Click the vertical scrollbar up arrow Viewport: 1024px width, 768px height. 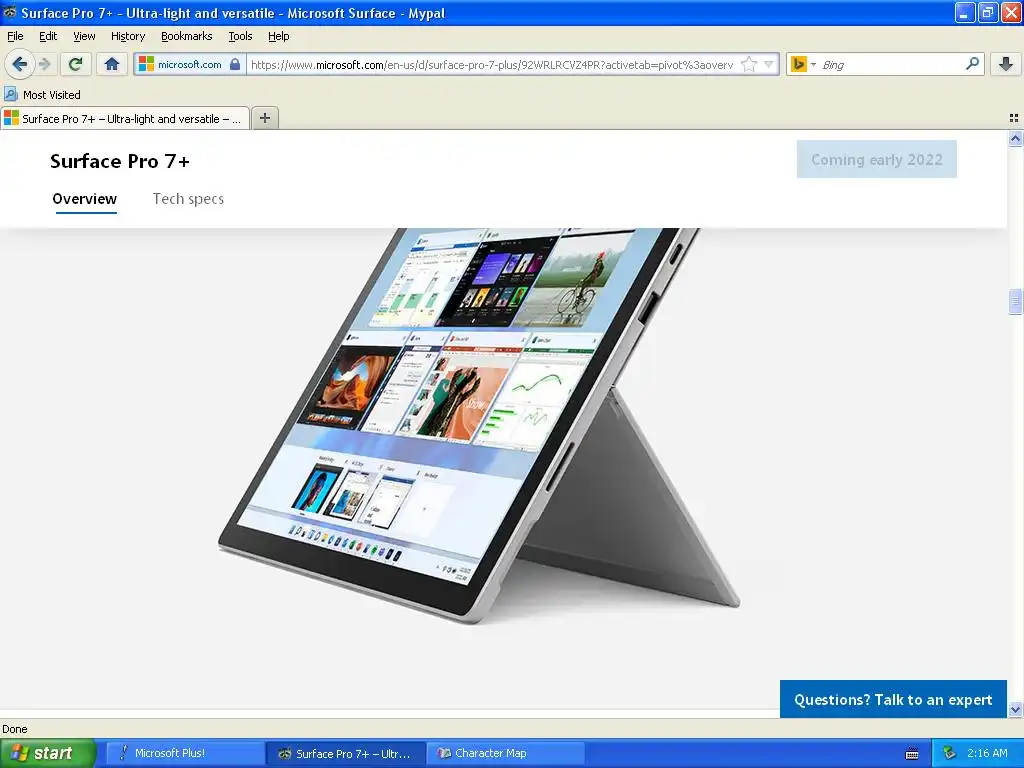tap(1015, 138)
